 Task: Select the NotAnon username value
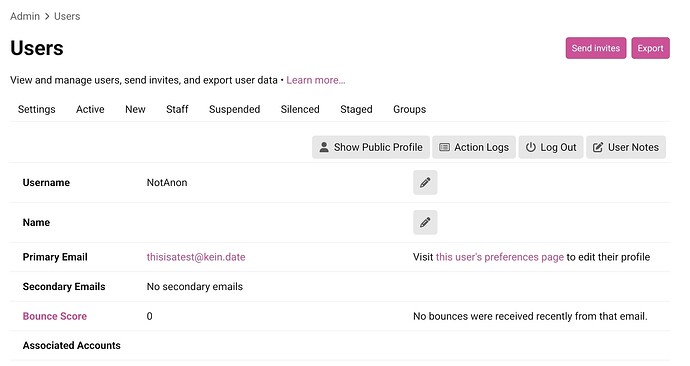[x=167, y=182]
